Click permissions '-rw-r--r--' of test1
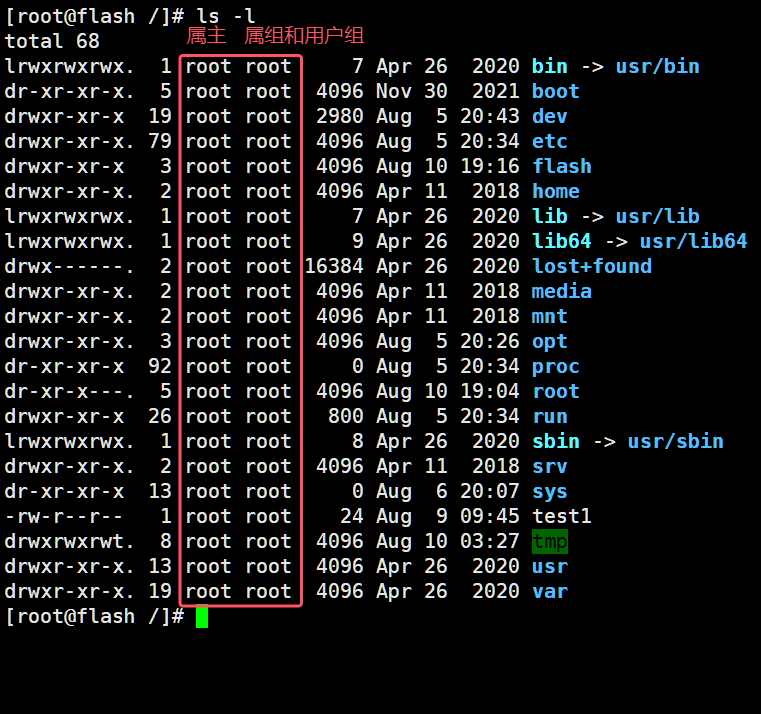This screenshot has width=761, height=714. 64,516
